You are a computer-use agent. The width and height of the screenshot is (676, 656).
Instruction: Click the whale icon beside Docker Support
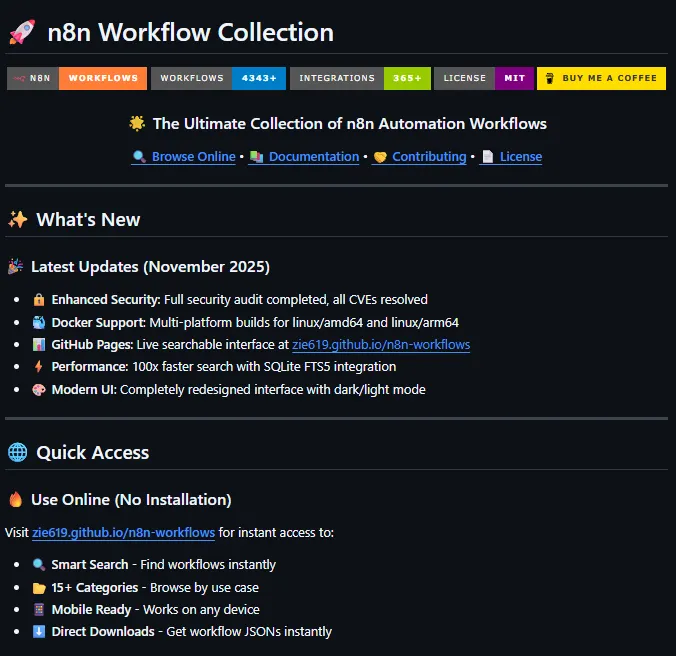39,322
